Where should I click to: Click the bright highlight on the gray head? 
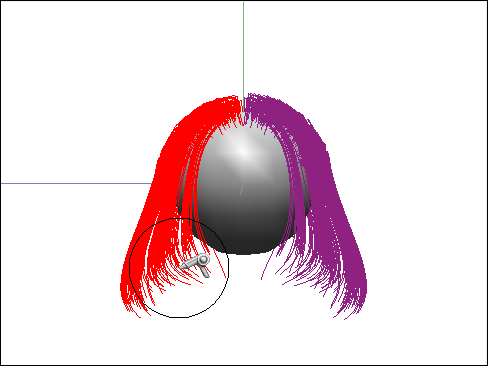[x=243, y=151]
